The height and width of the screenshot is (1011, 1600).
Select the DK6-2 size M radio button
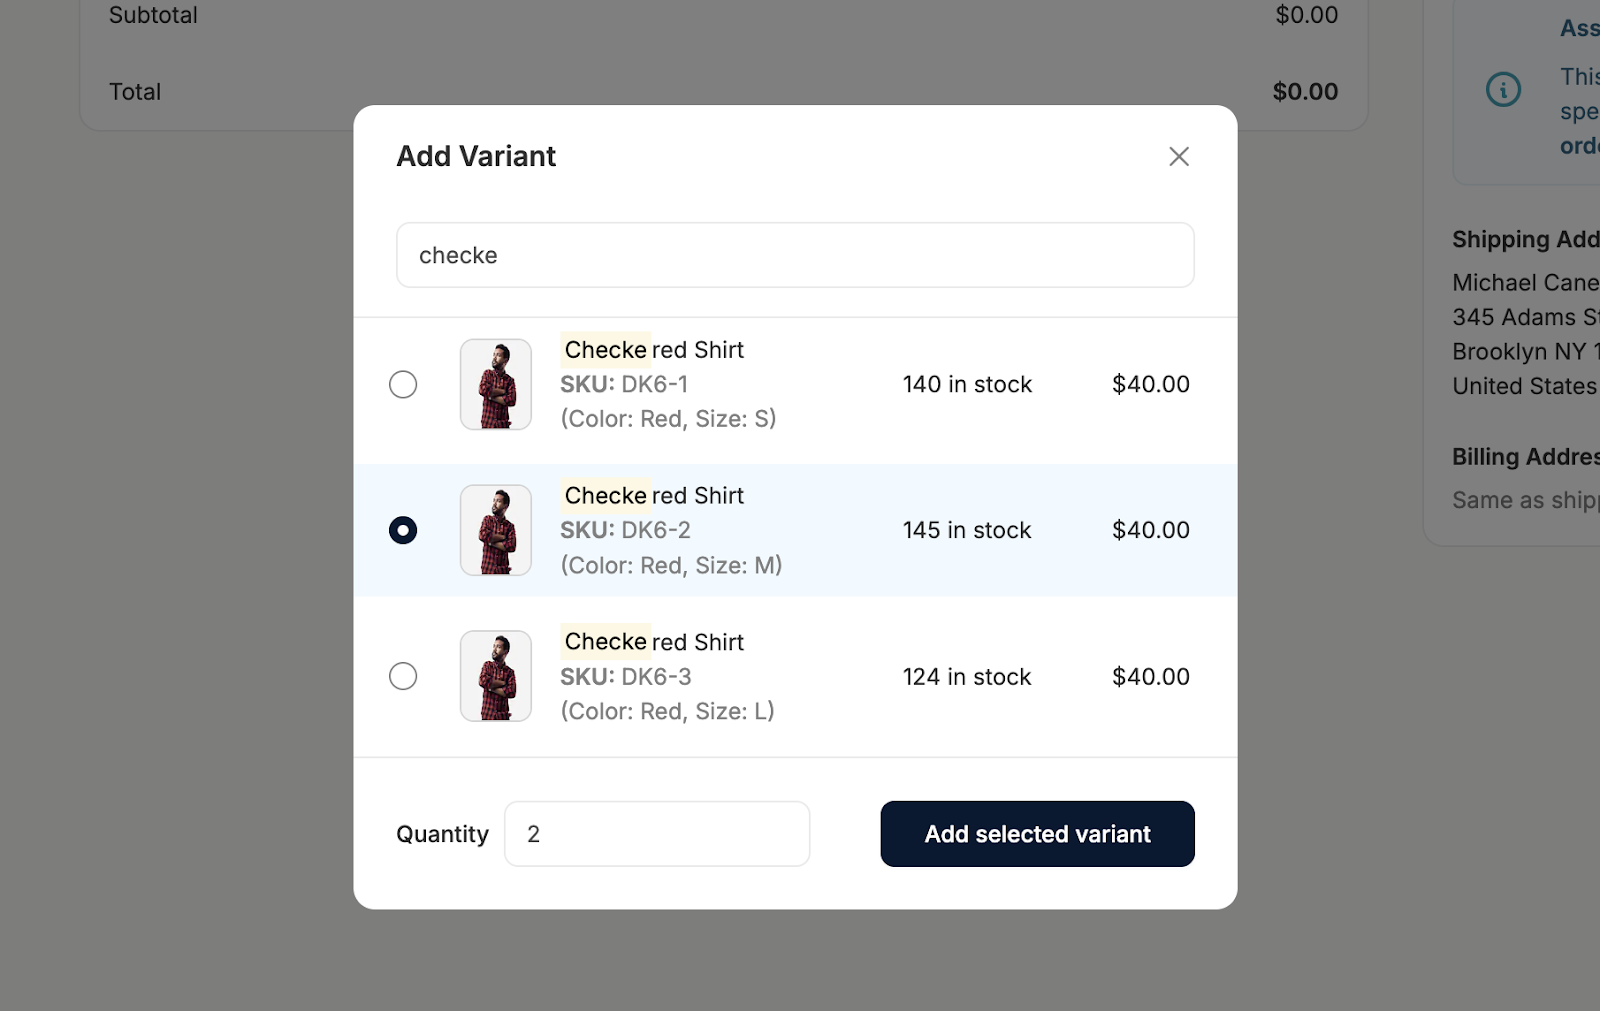tap(403, 530)
